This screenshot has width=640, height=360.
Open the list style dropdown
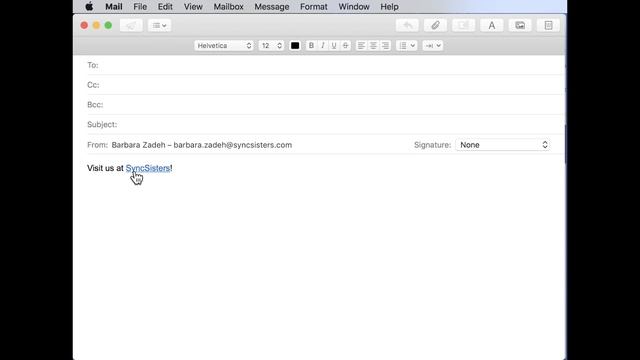click(407, 46)
